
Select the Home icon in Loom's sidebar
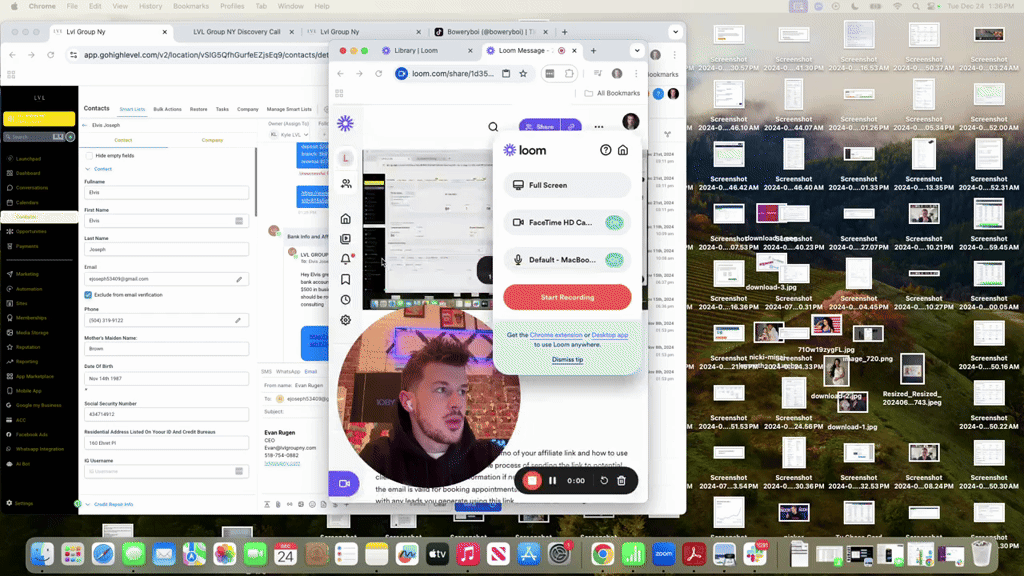(x=345, y=218)
